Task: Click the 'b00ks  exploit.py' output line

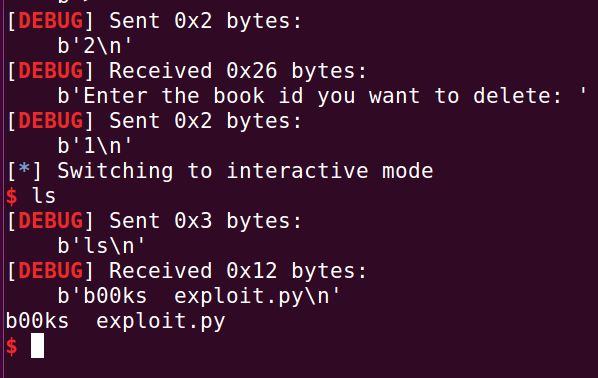Action: click(x=116, y=322)
